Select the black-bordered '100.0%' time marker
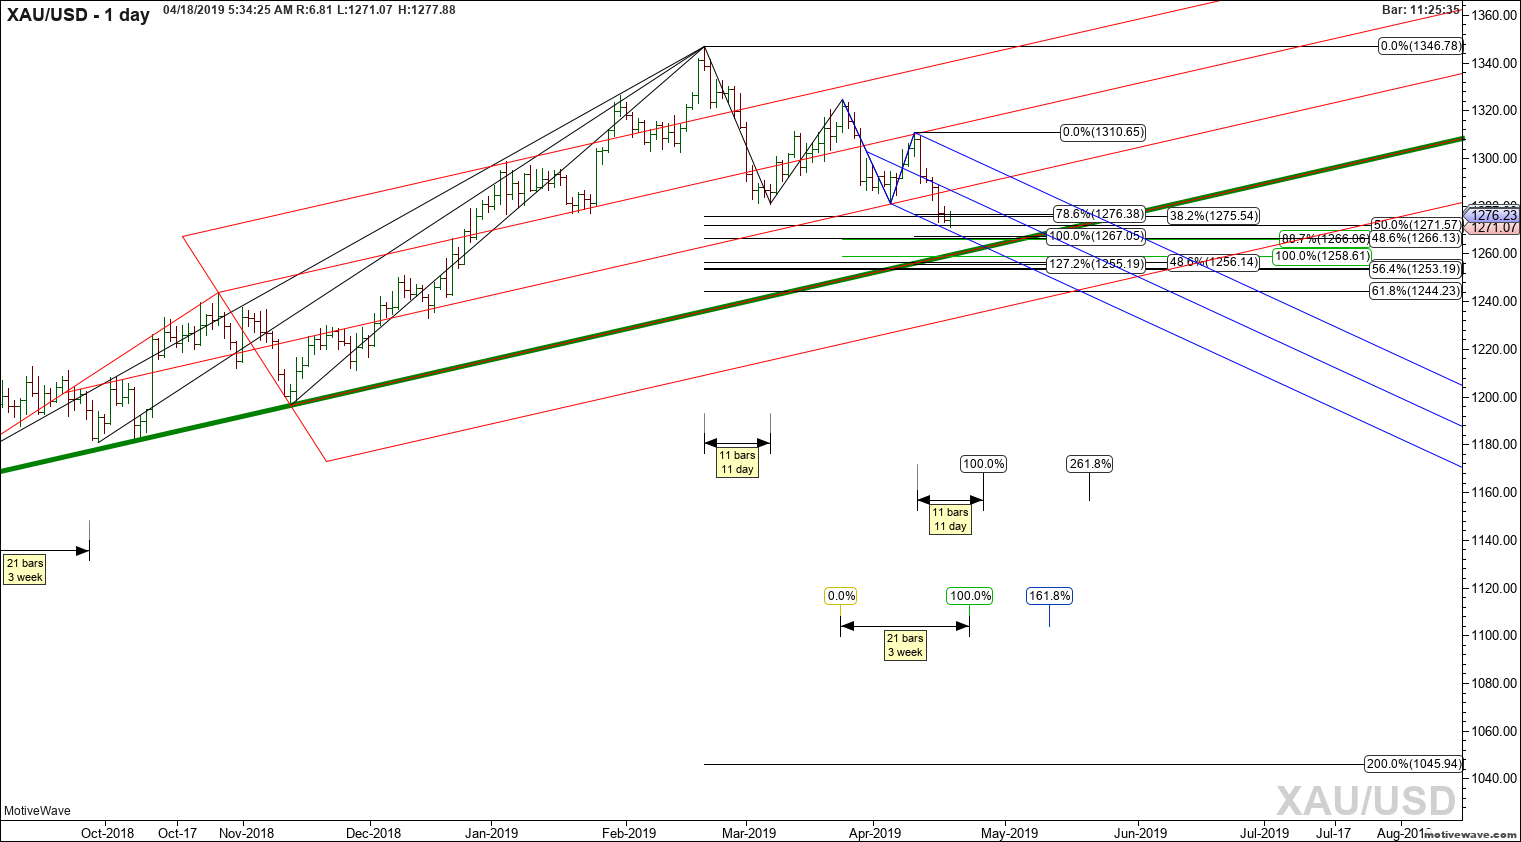 tap(983, 464)
